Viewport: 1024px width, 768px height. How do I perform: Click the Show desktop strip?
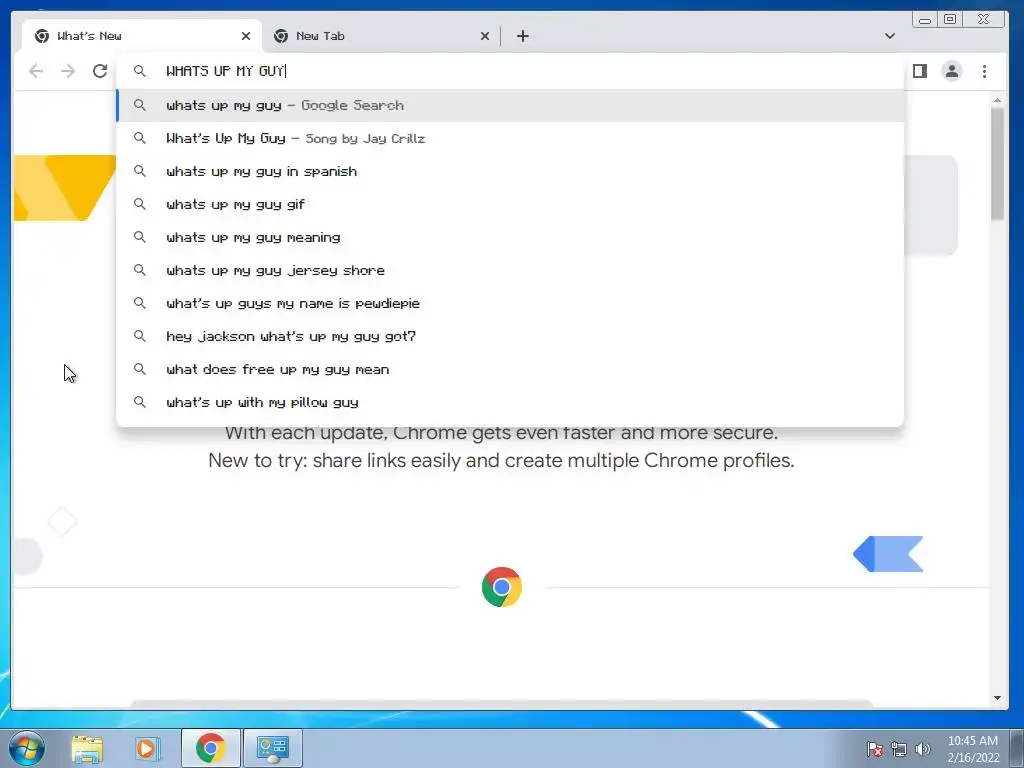click(x=1017, y=748)
